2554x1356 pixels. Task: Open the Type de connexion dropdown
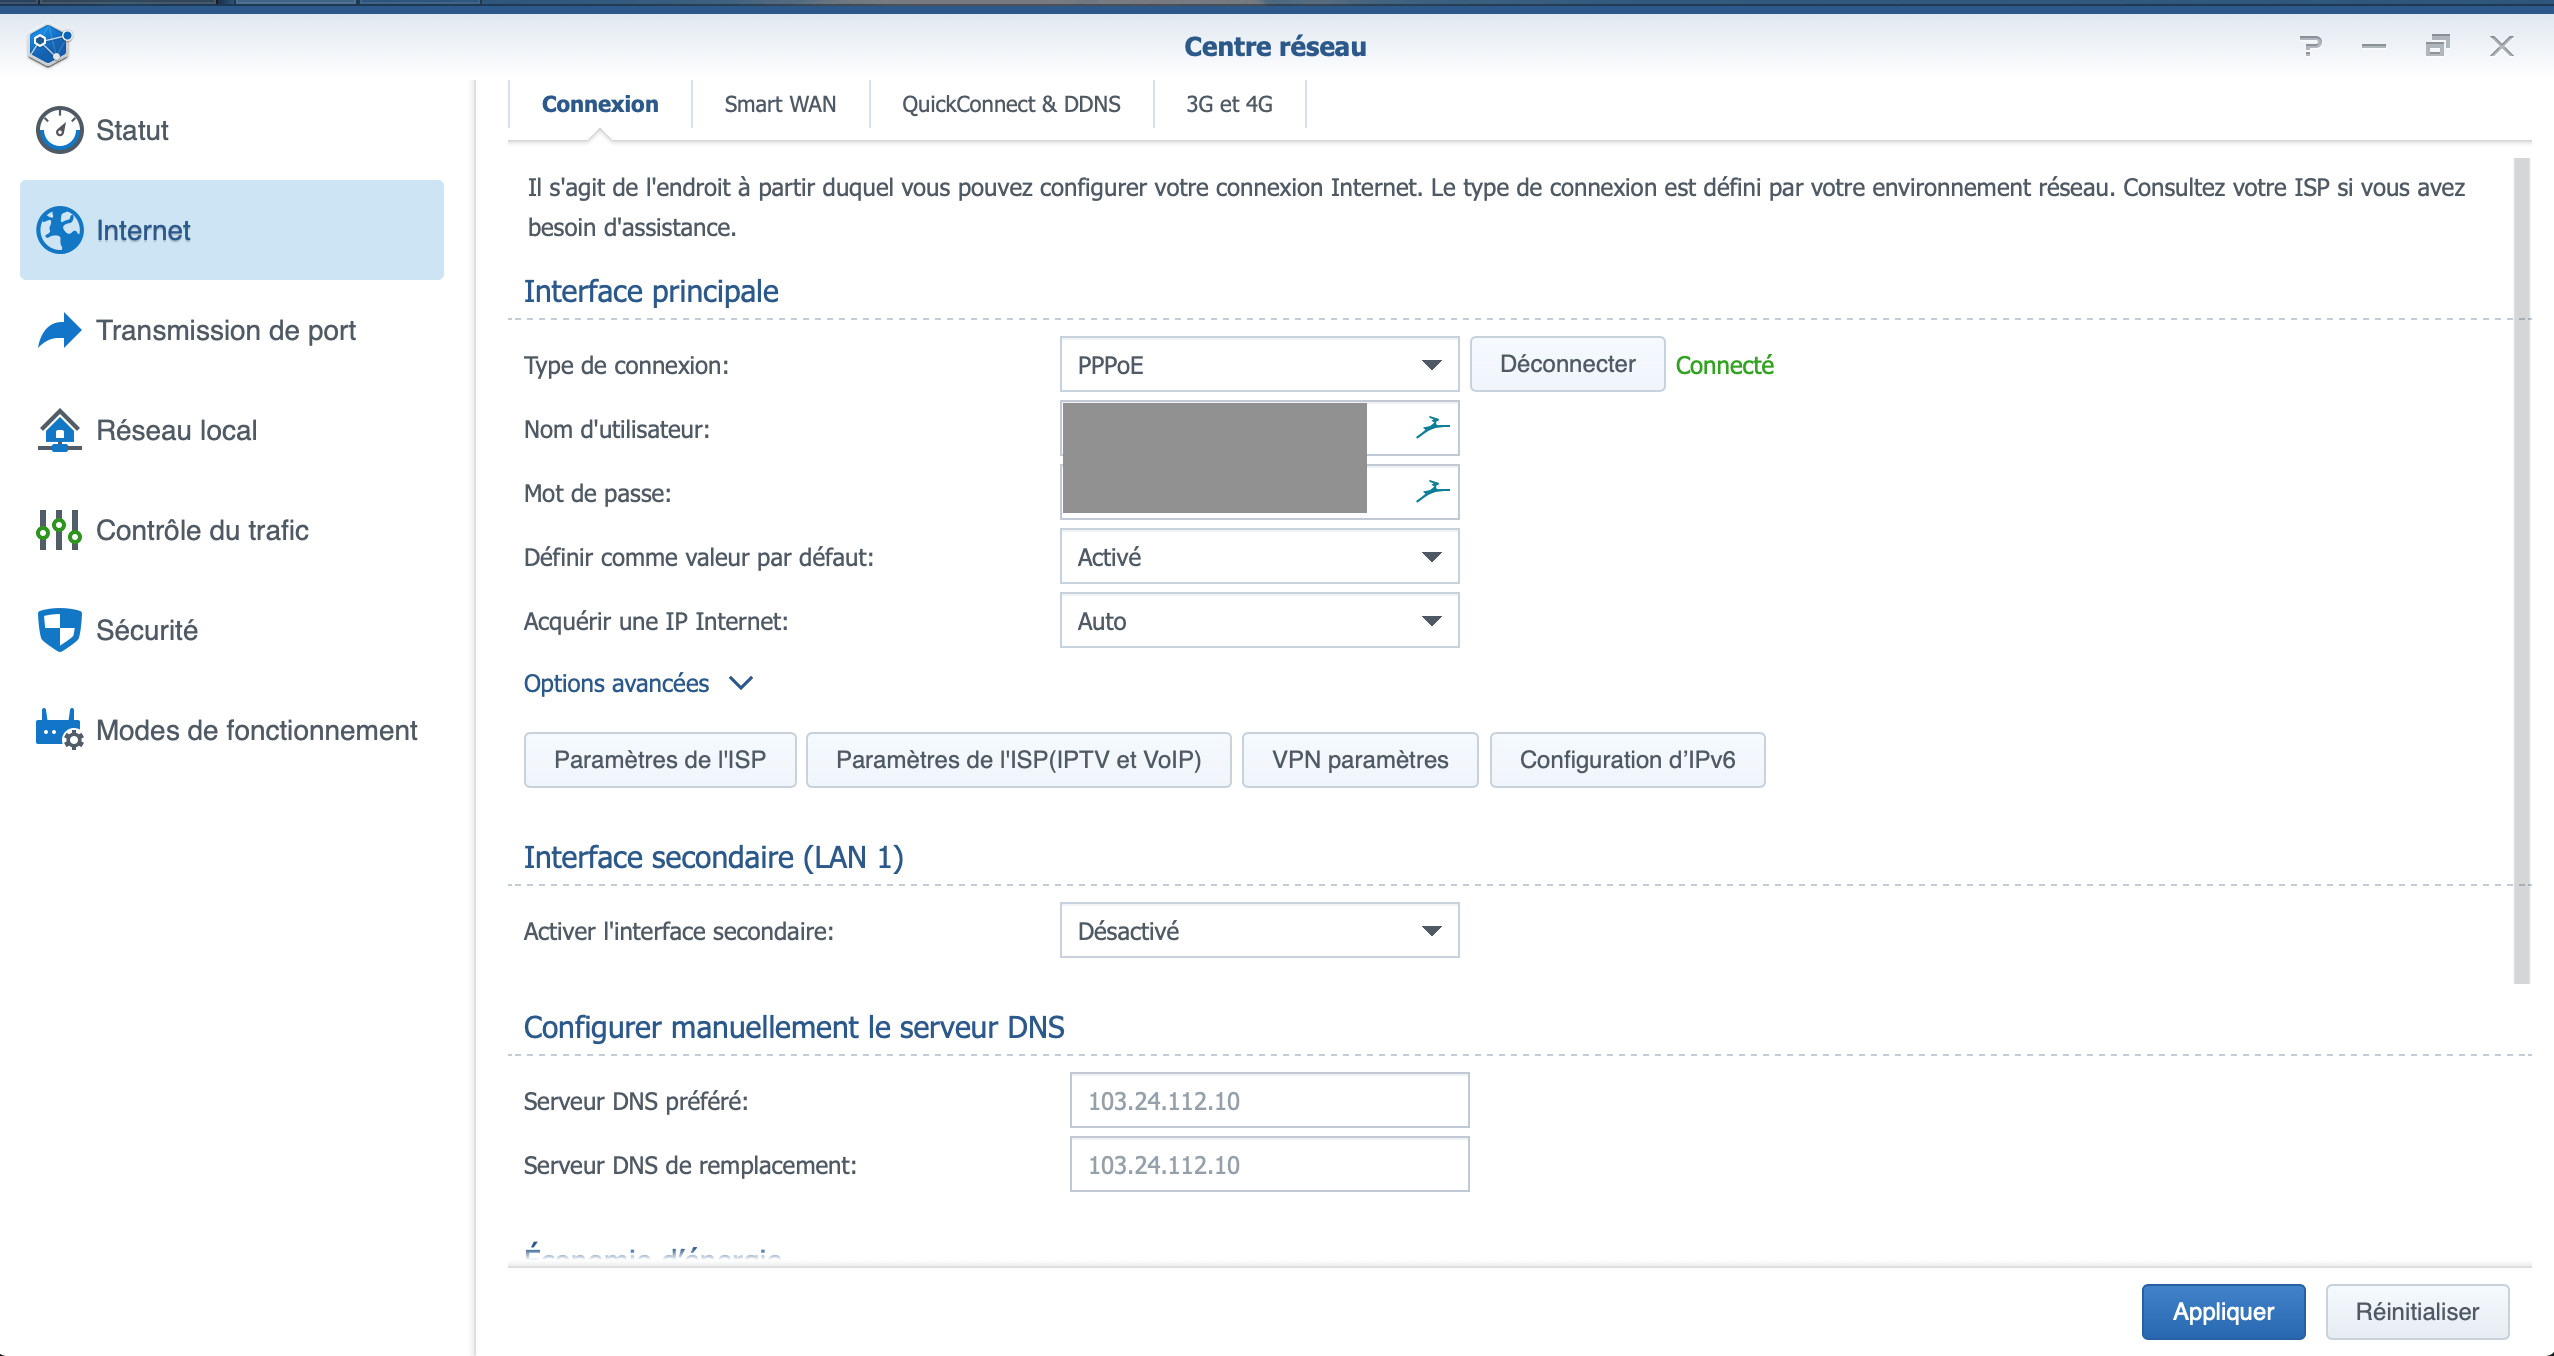[1259, 365]
